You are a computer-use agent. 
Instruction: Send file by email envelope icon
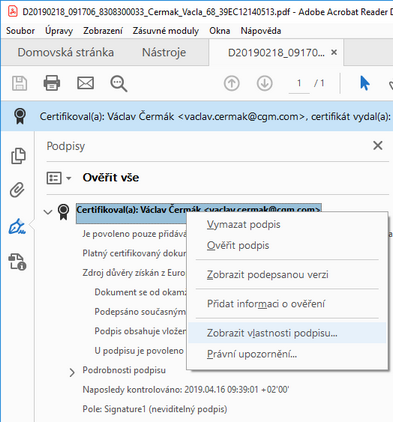tap(85, 83)
